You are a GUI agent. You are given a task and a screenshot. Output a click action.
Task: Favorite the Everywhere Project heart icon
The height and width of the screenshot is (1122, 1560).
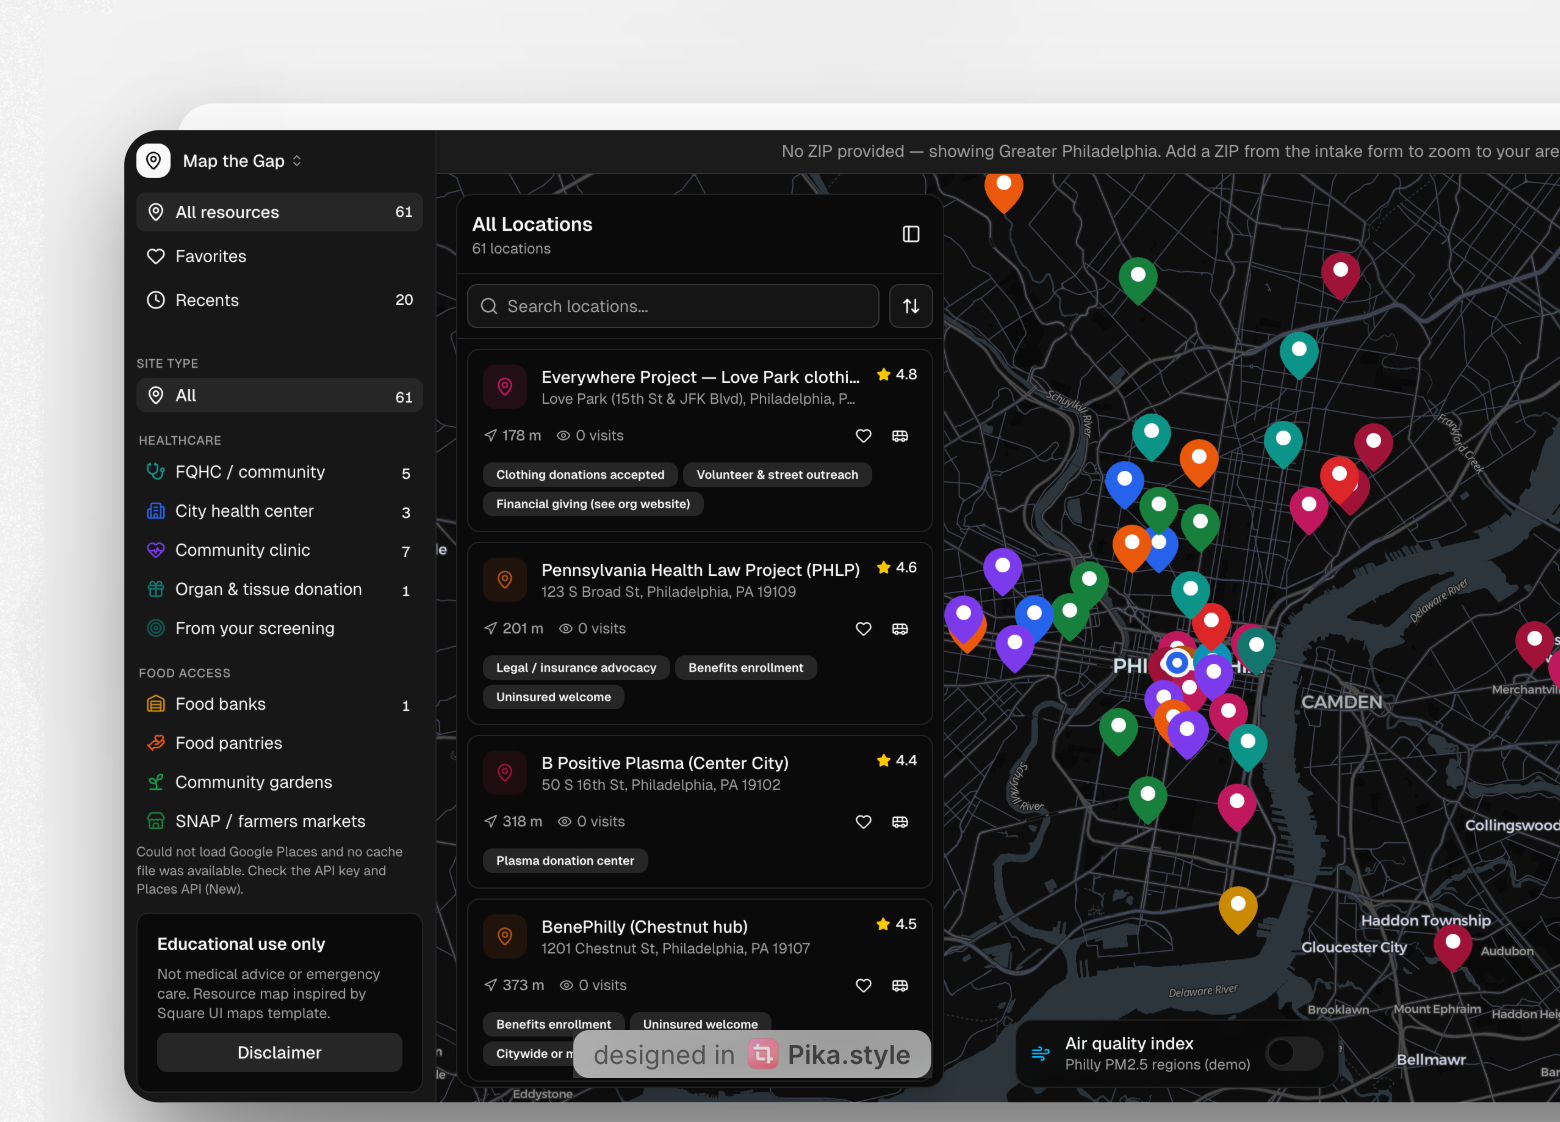(864, 436)
